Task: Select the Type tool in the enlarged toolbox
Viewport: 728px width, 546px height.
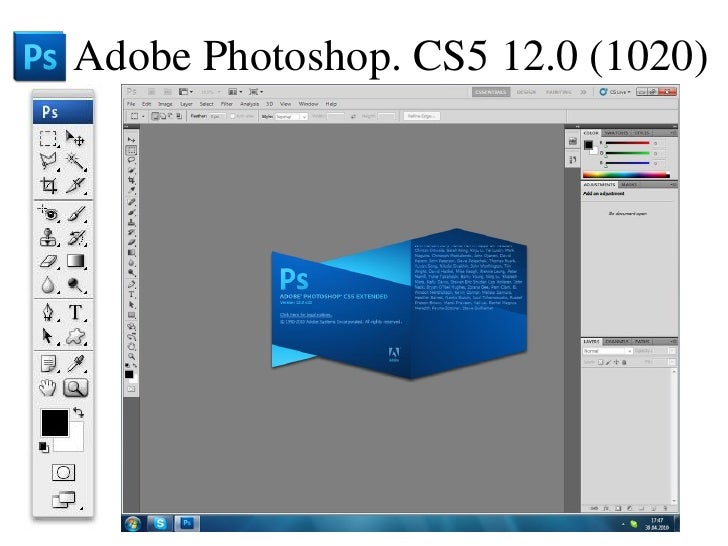Action: [x=75, y=312]
